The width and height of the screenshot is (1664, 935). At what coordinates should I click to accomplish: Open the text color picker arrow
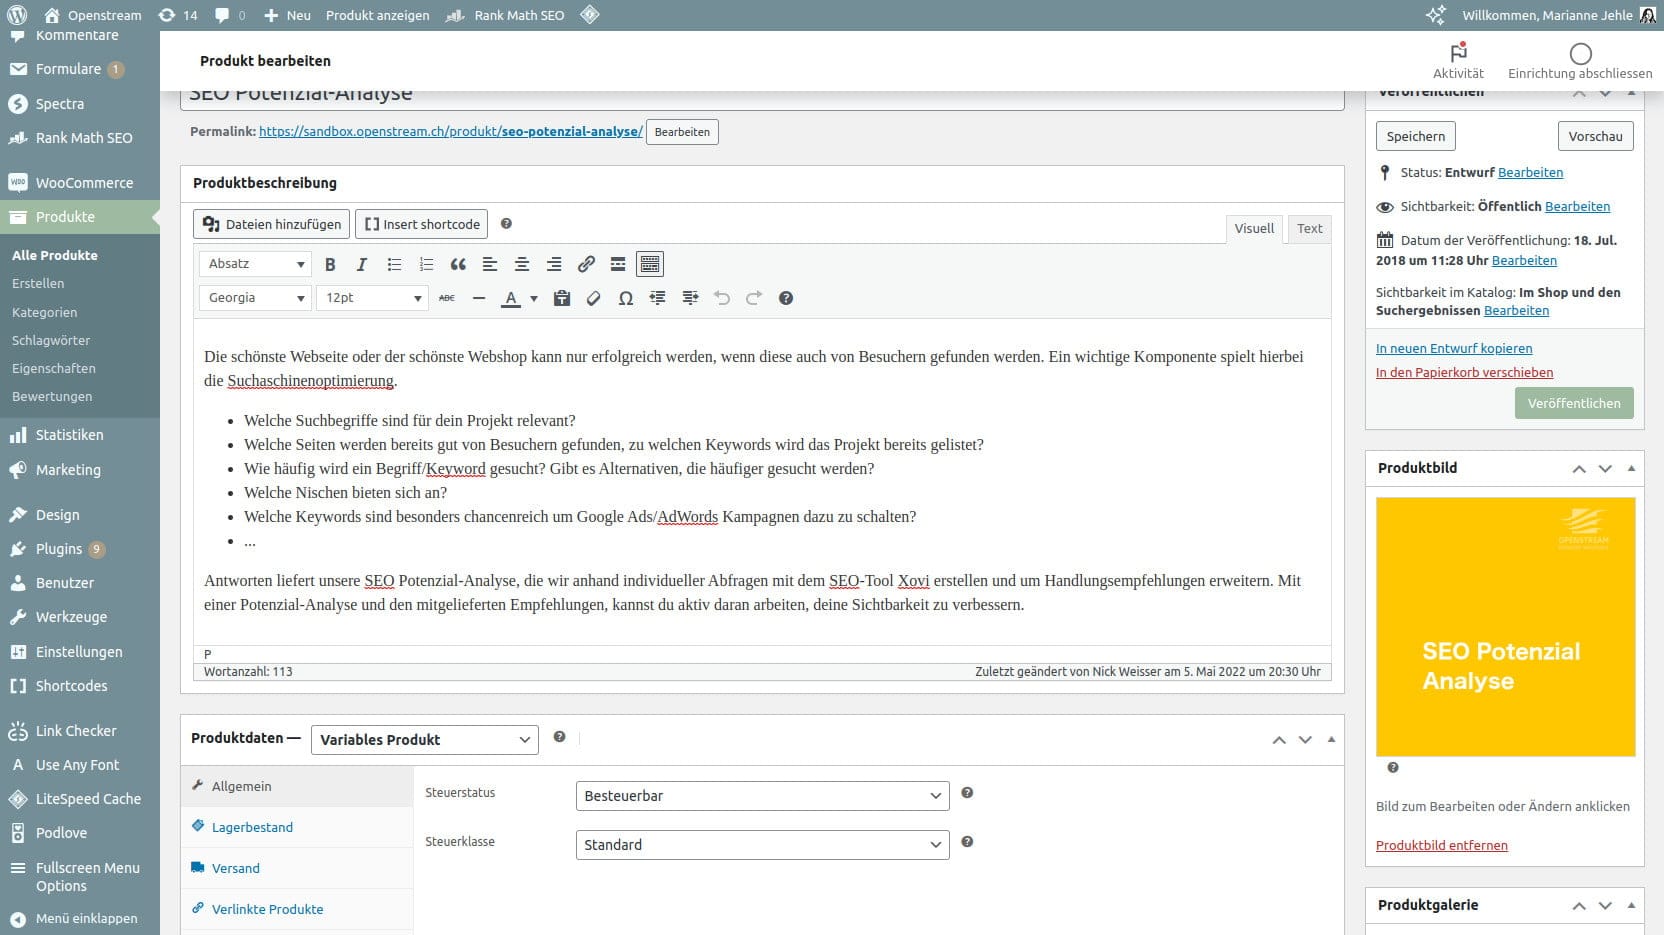tap(534, 298)
